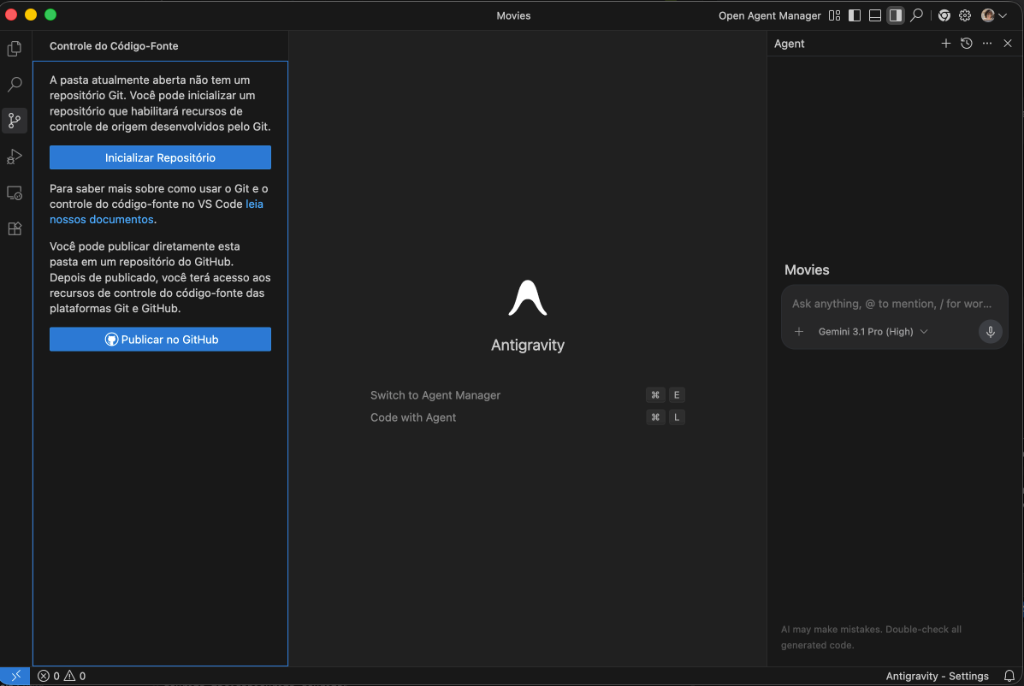Add context with the plus in the chat box
1024x686 pixels.
coord(799,332)
